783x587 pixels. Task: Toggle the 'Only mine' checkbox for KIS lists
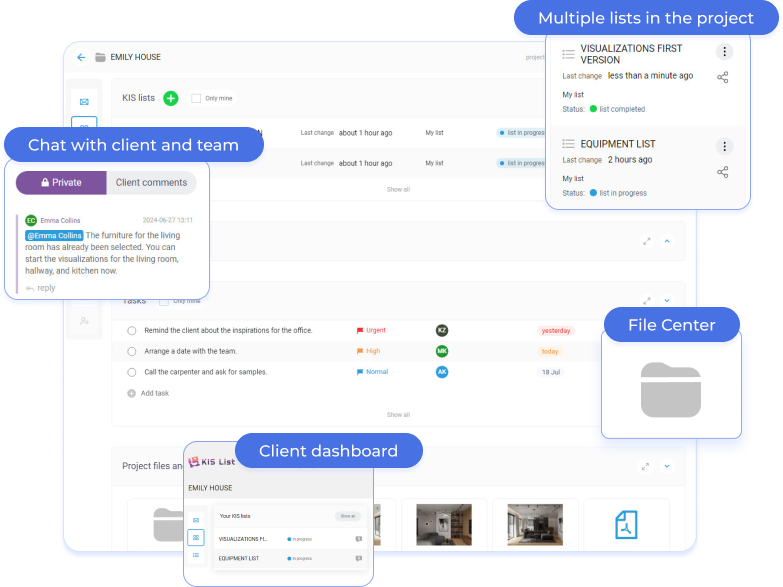(196, 98)
